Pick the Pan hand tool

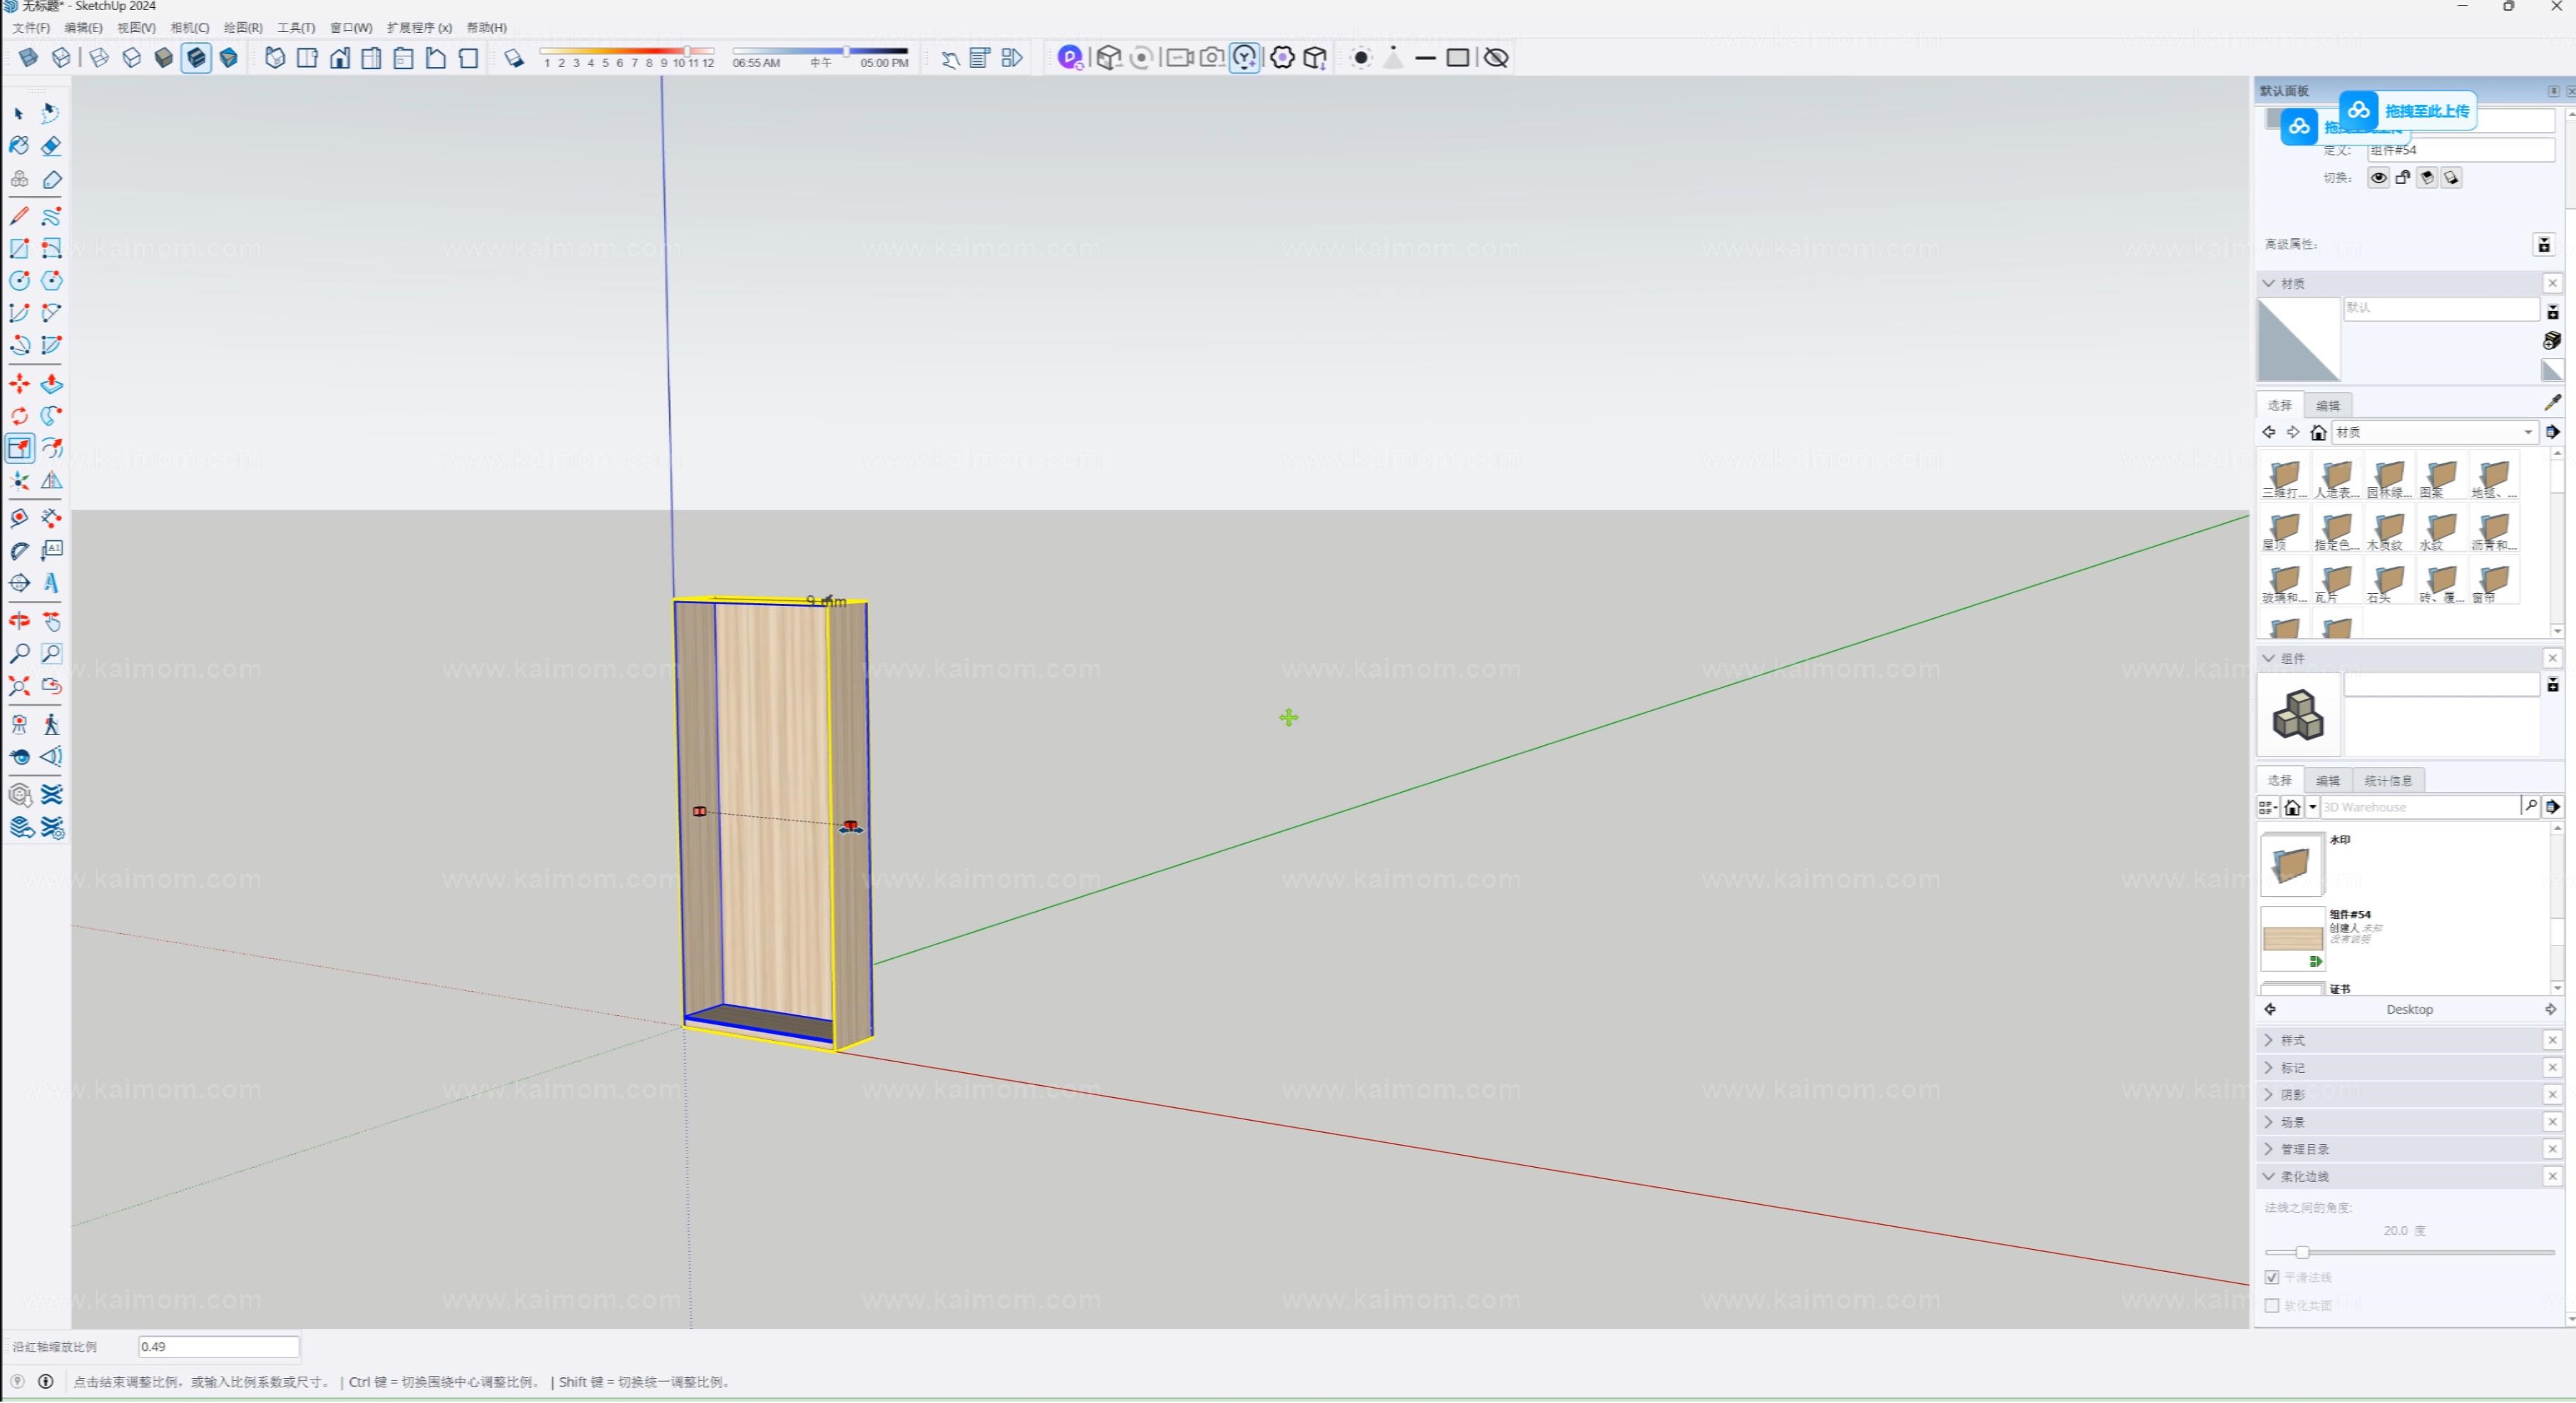(x=51, y=621)
